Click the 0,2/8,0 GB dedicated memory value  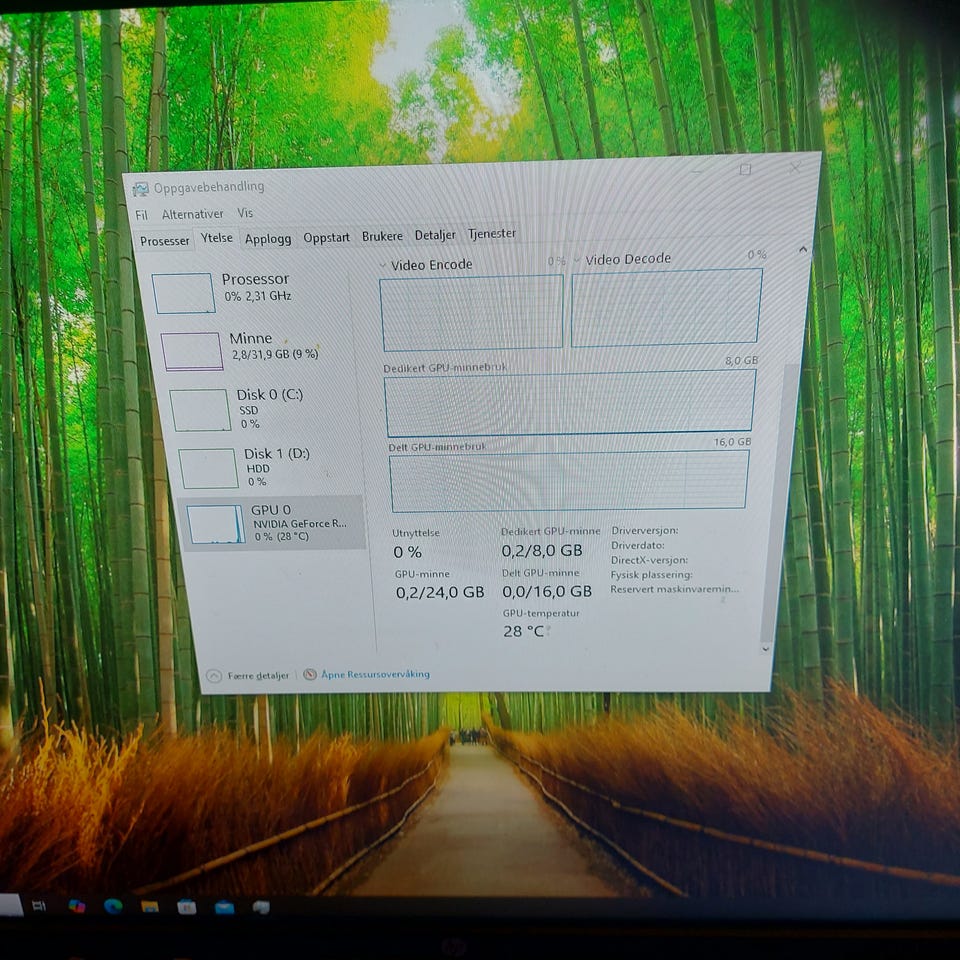click(x=542, y=550)
